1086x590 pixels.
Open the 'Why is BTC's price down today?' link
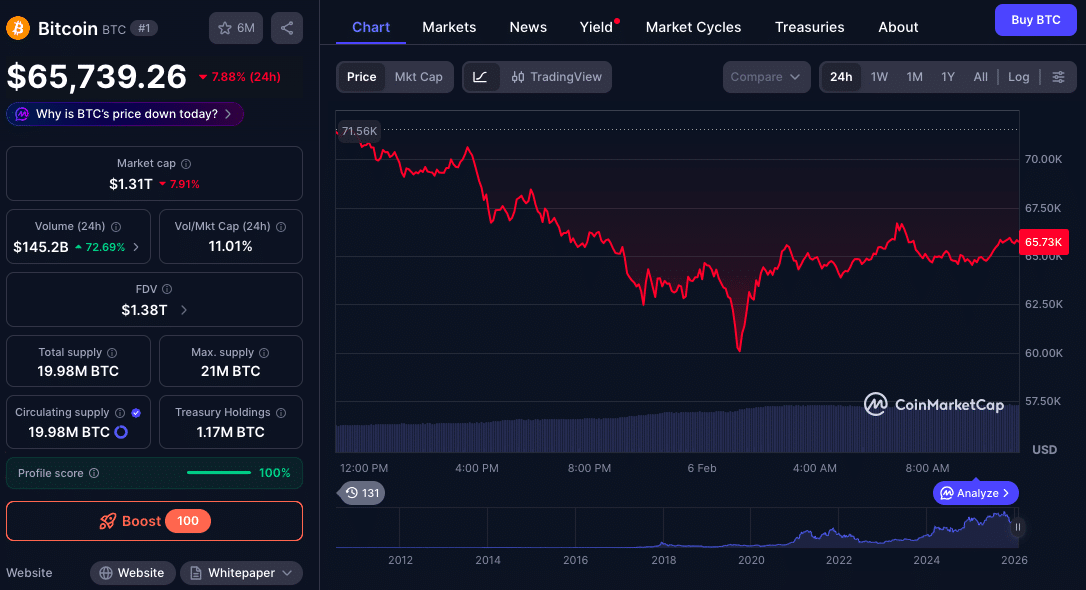pos(124,114)
